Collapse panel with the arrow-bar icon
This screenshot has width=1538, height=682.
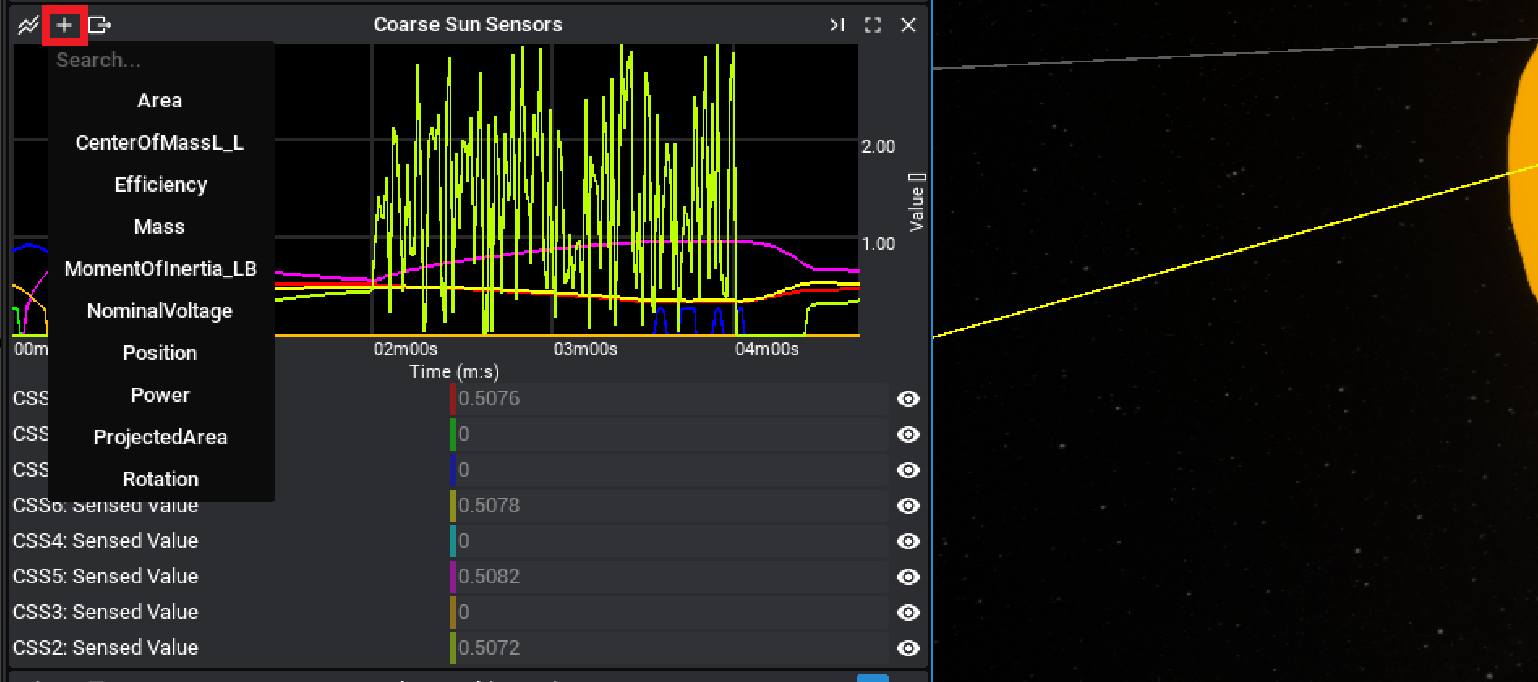(837, 25)
